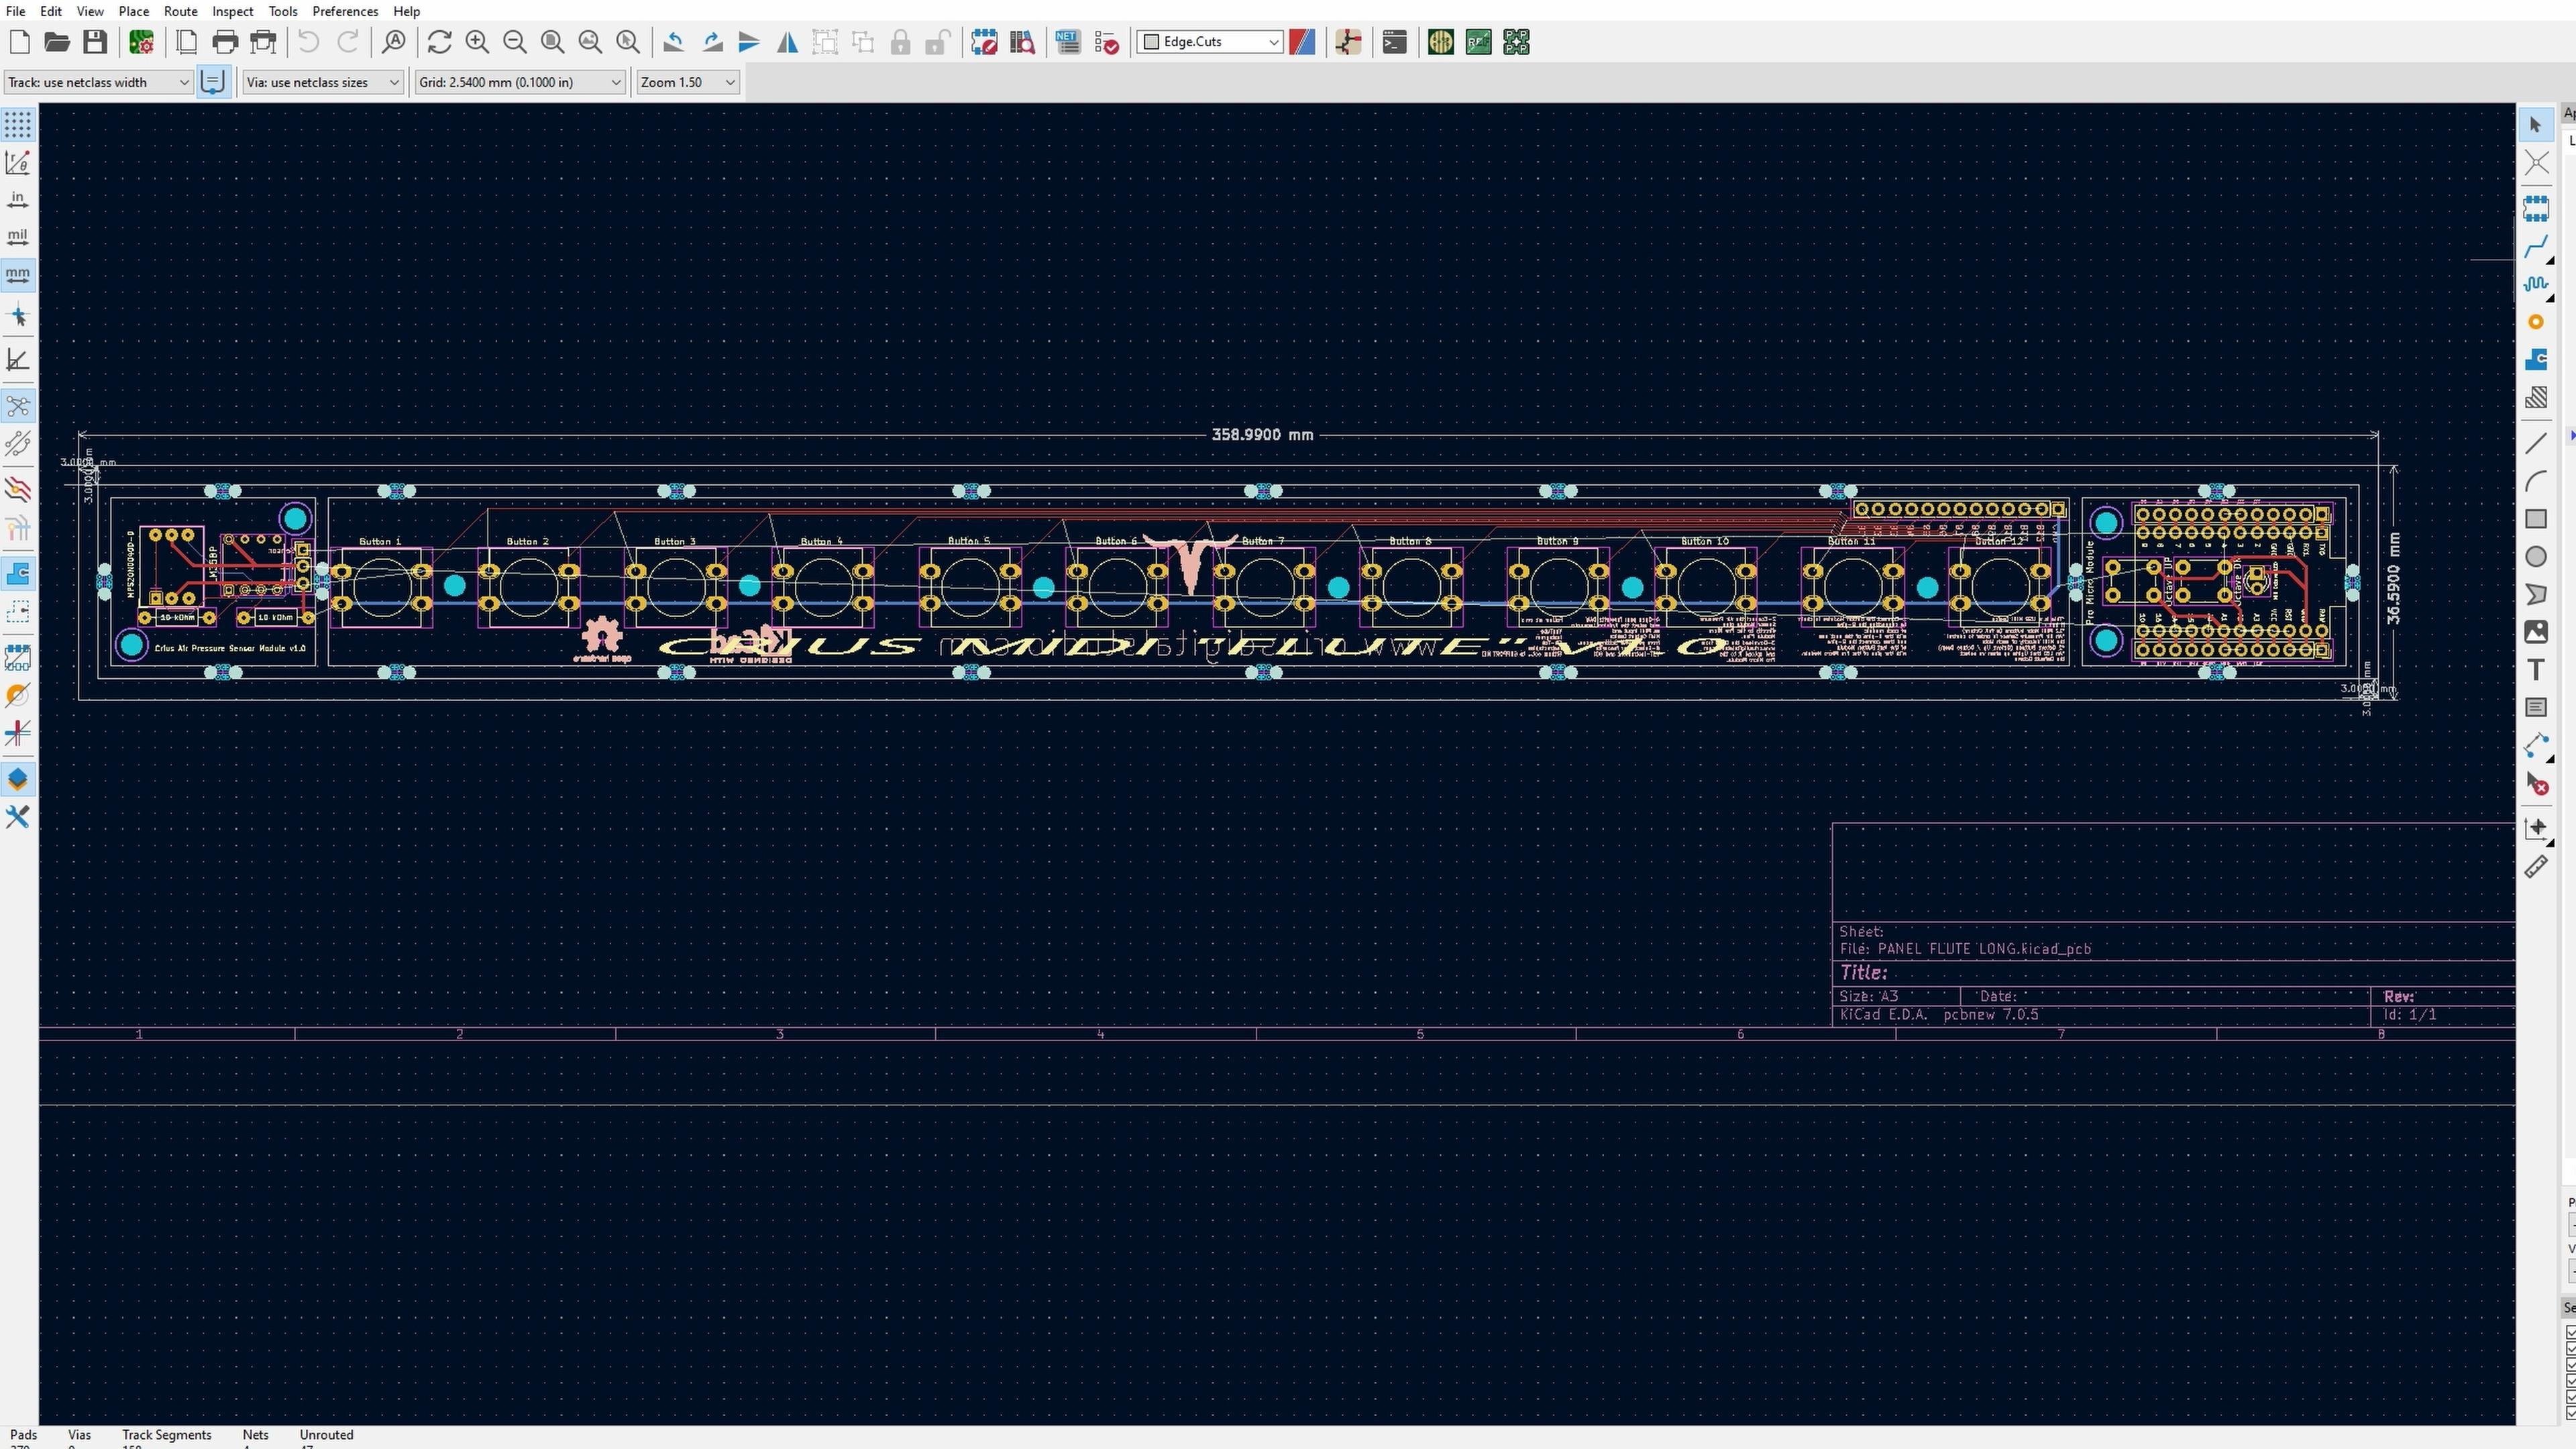This screenshot has height=1449, width=2576.
Task: Open the Grid size dropdown
Action: point(616,82)
